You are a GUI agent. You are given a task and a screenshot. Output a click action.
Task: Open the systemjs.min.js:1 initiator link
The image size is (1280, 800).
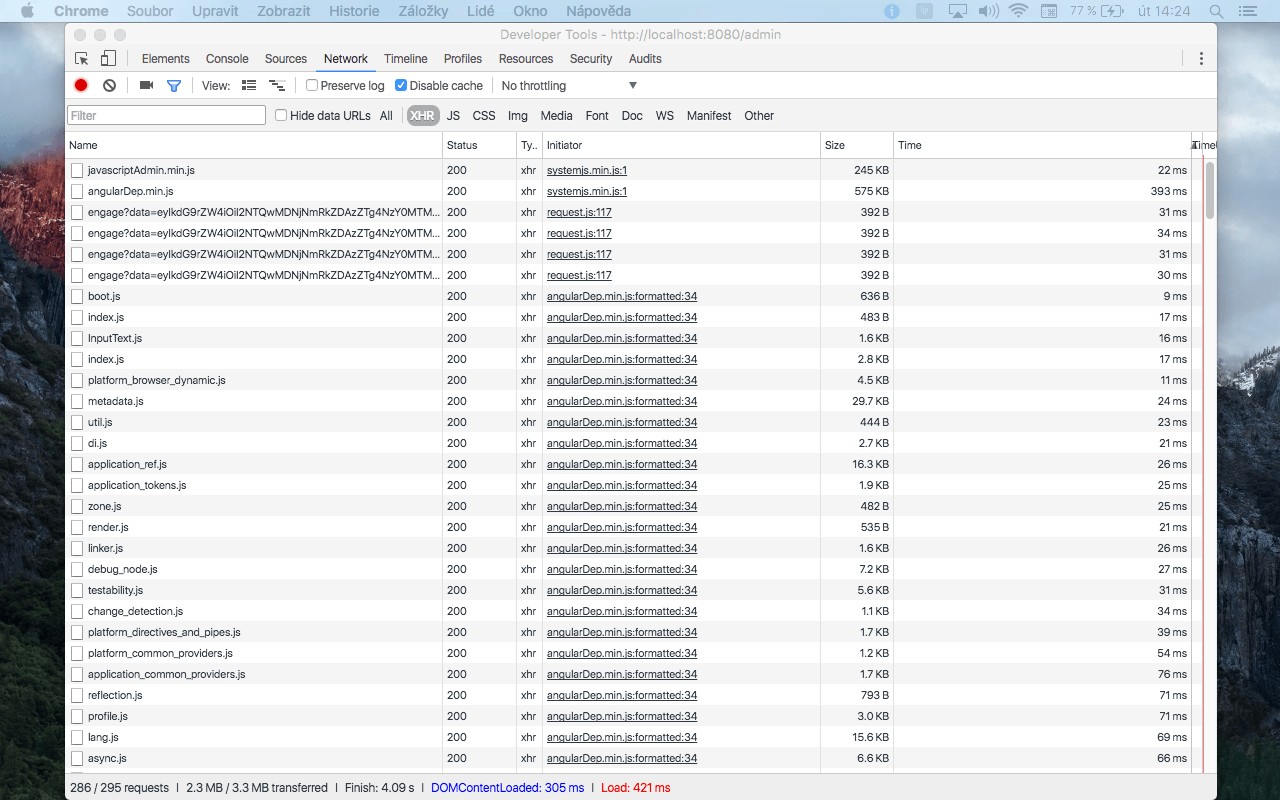coord(586,170)
